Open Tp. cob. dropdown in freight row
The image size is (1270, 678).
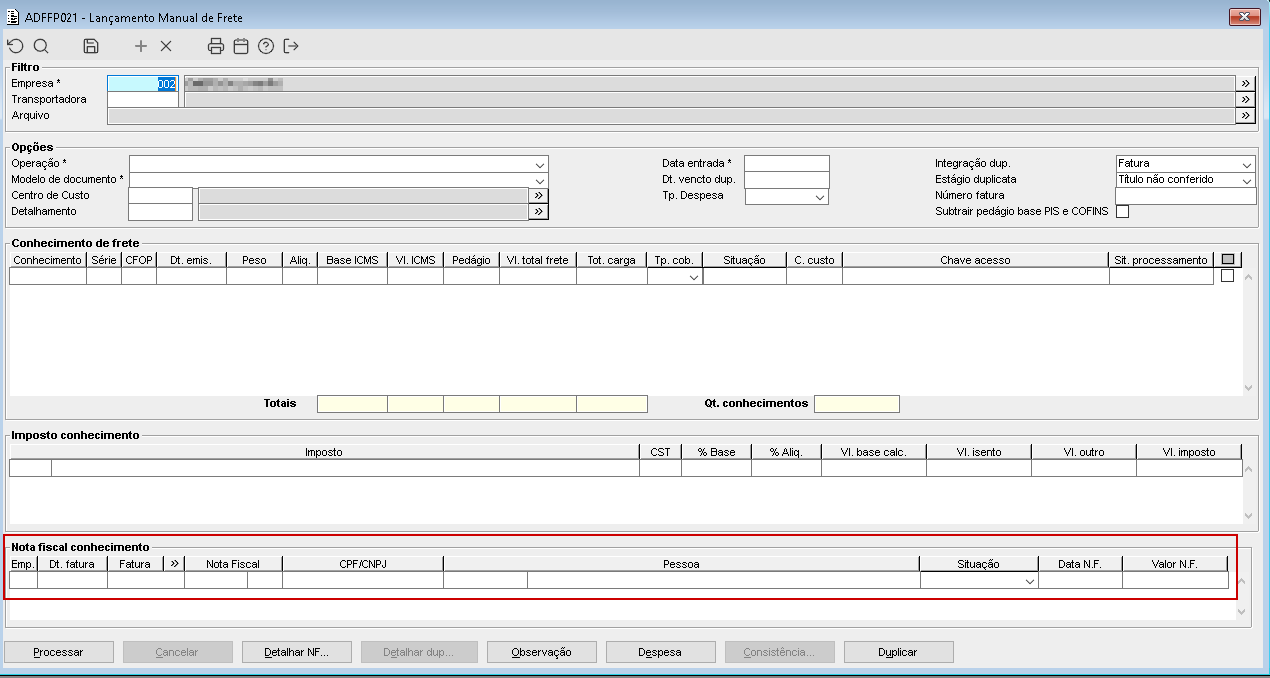pos(694,277)
